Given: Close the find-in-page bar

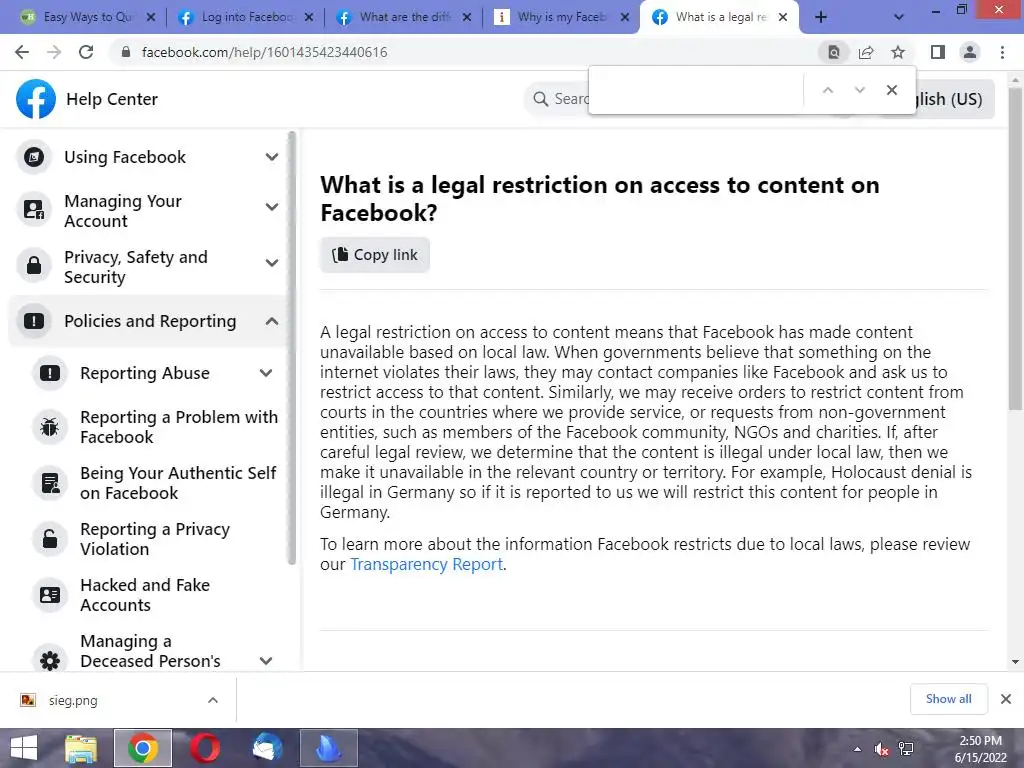Looking at the screenshot, I should point(891,90).
